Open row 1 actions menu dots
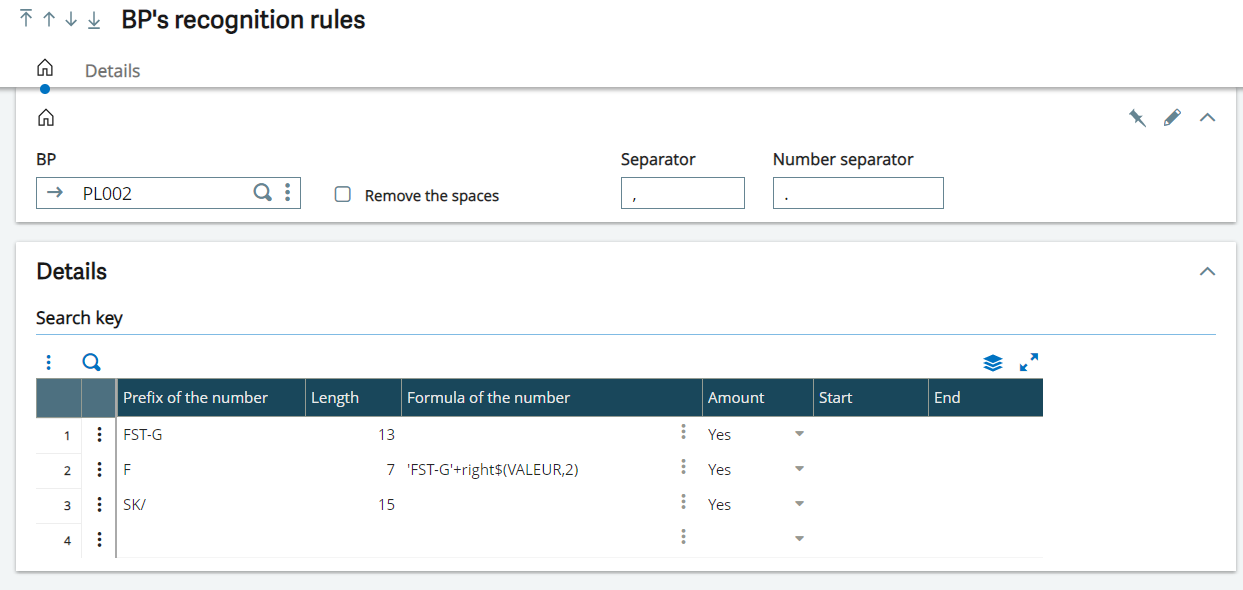The image size is (1243, 590). point(99,435)
